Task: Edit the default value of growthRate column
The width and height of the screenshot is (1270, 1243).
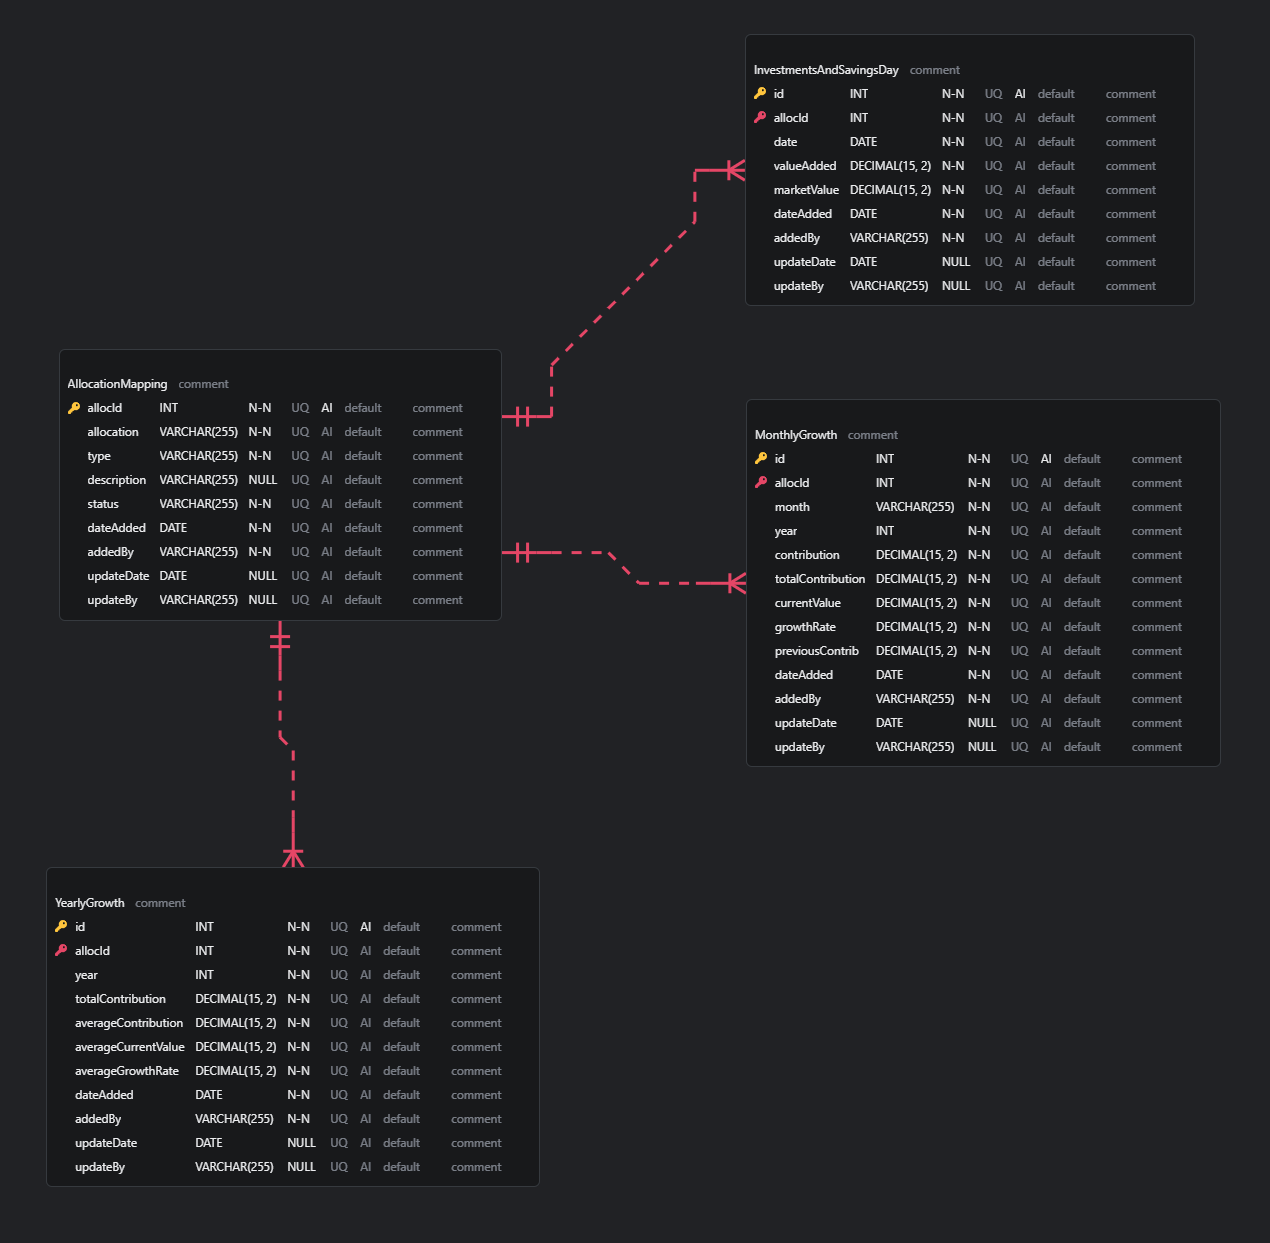Action: (x=1082, y=627)
